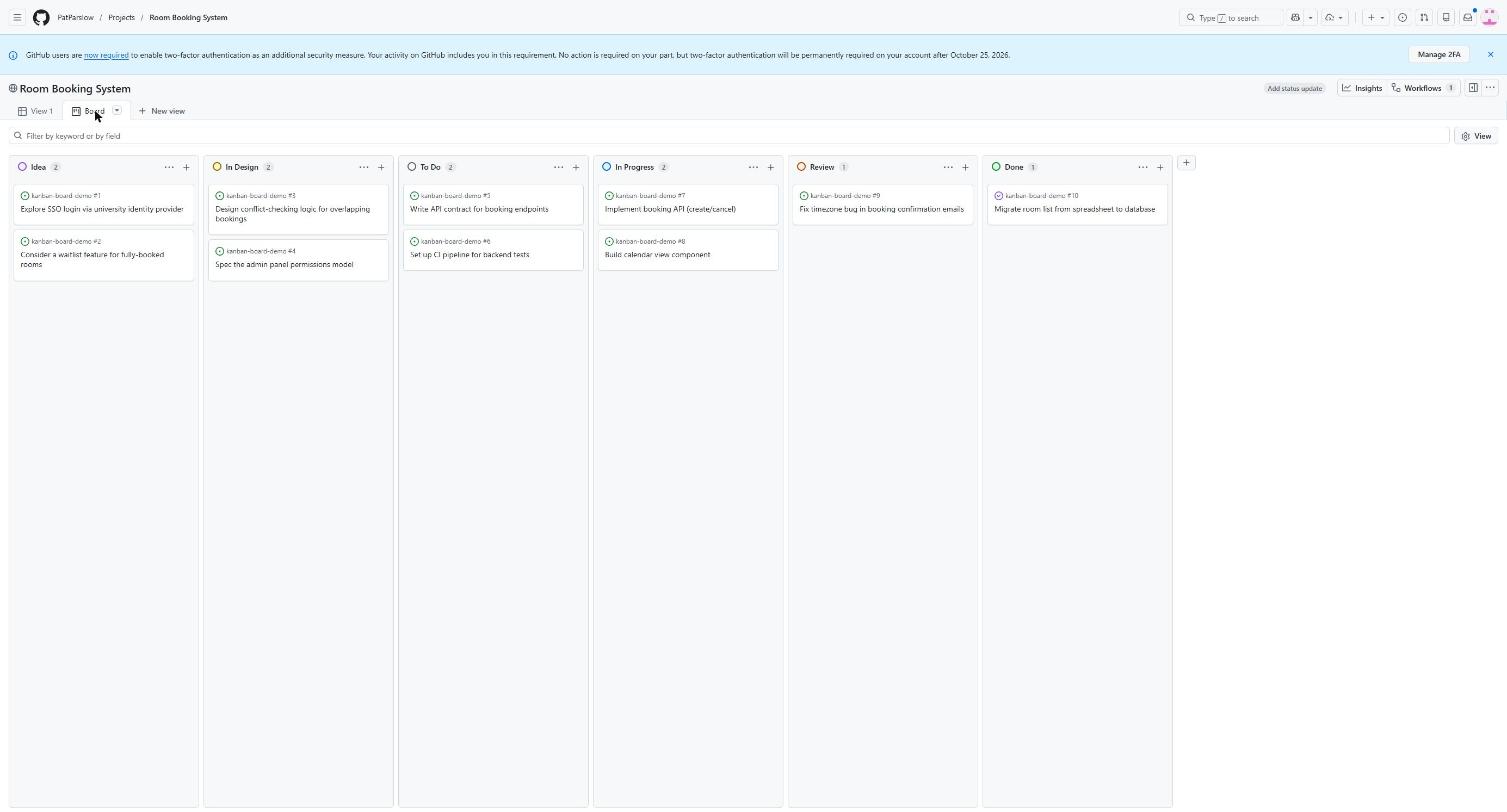
Task: Go to GitHub homepage via Octocat logo
Action: pos(41,17)
